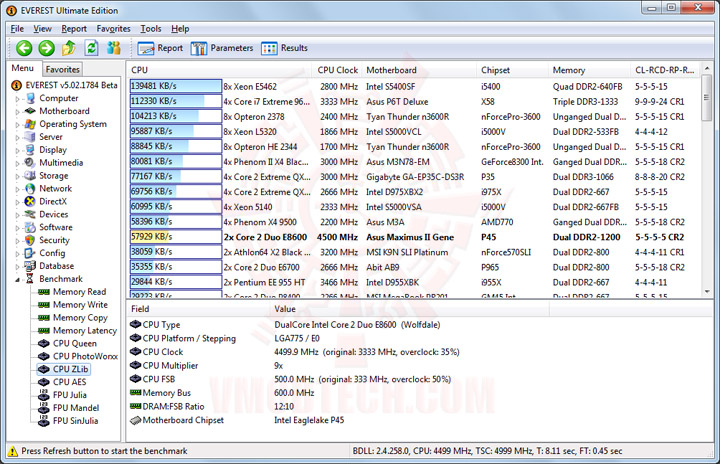
Task: Select the Network tree icon
Action: tap(30, 188)
